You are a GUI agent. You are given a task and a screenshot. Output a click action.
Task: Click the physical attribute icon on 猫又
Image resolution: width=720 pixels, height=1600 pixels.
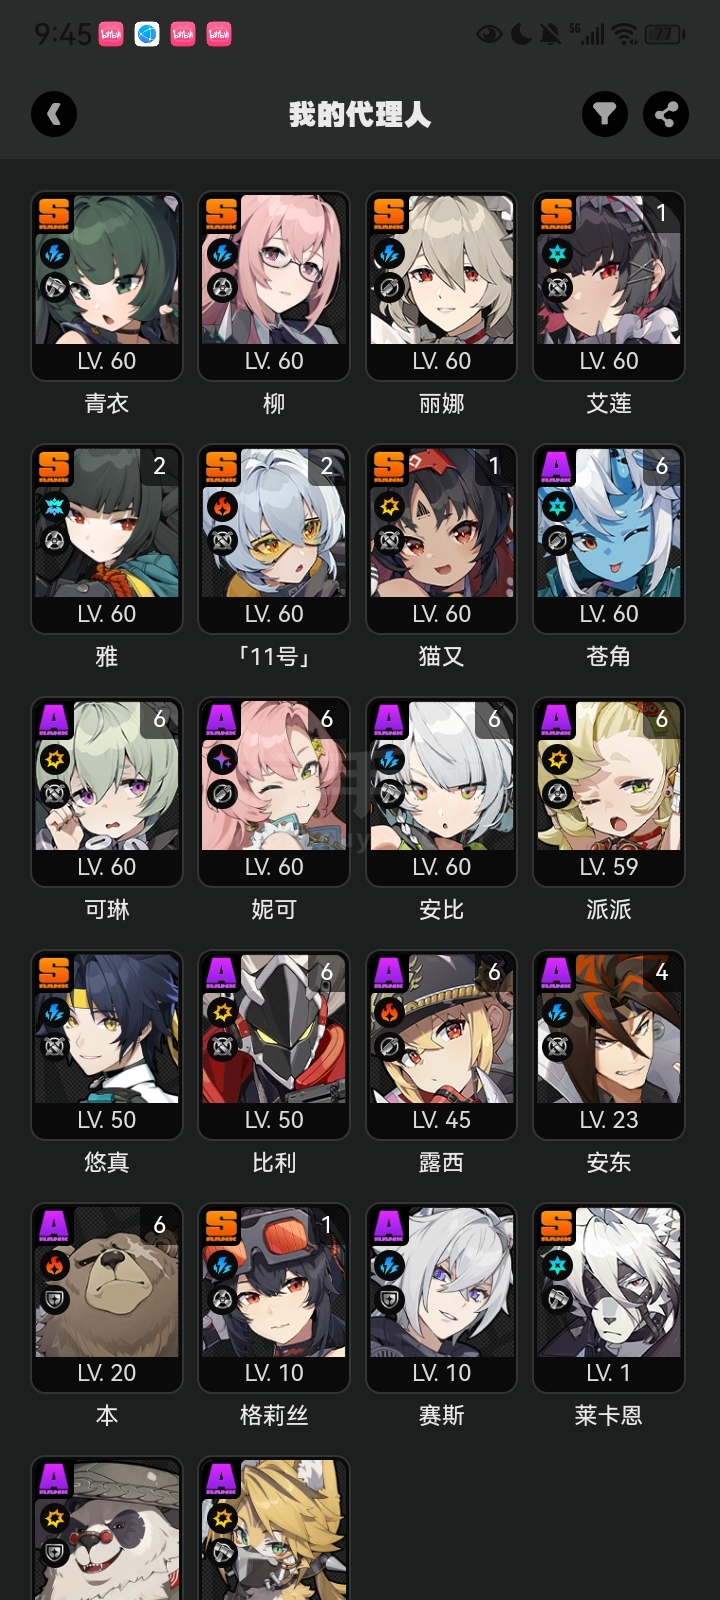click(x=389, y=507)
